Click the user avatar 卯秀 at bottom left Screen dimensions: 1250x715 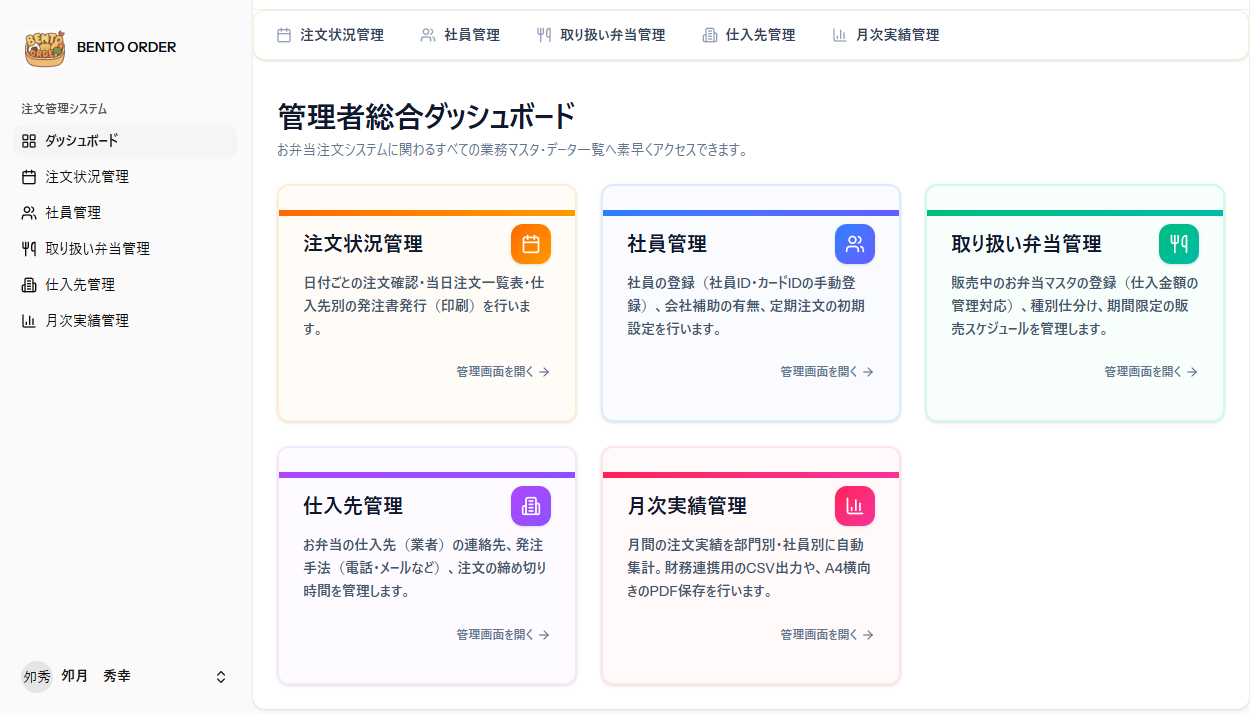click(x=37, y=677)
